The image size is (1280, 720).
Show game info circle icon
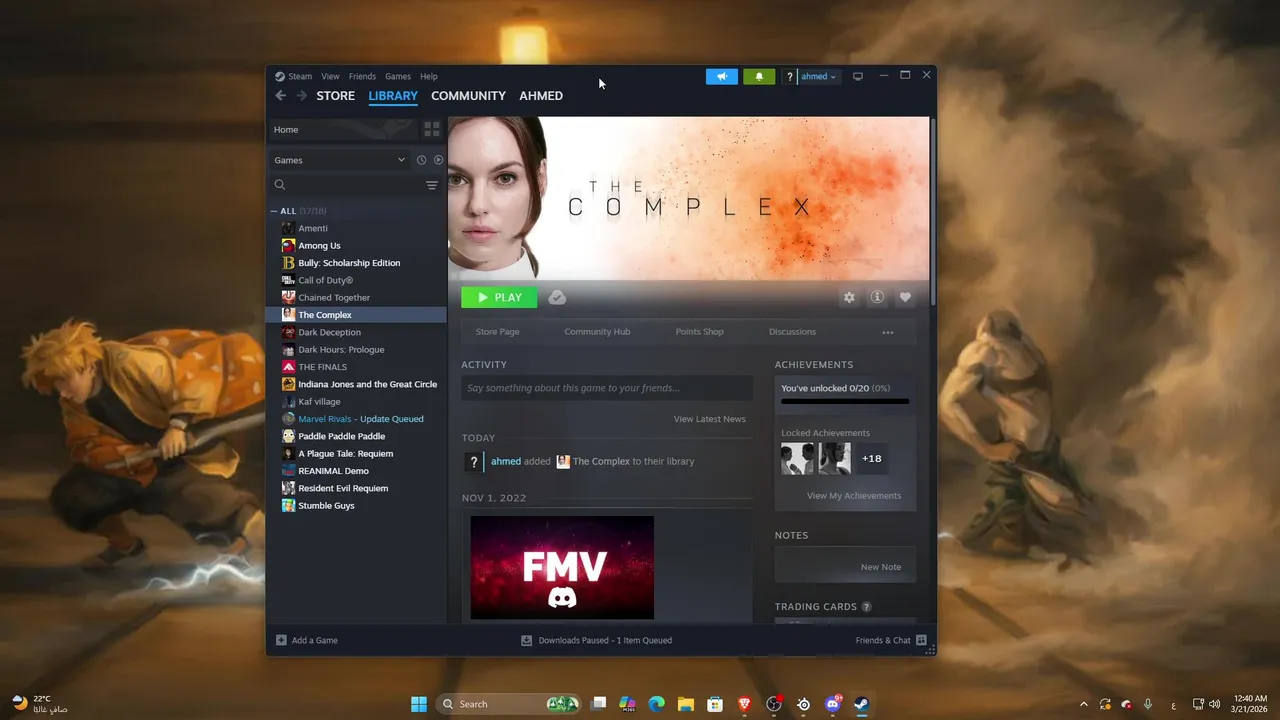tap(877, 297)
